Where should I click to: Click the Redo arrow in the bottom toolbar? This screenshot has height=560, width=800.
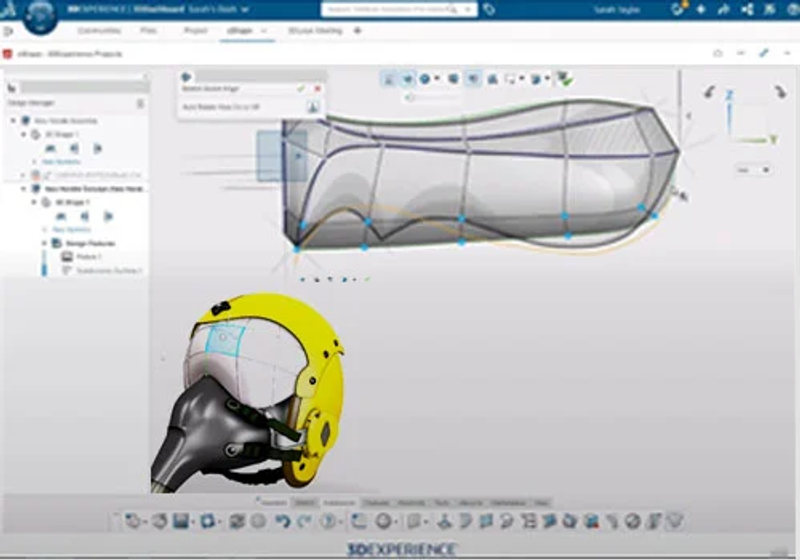tap(304, 521)
